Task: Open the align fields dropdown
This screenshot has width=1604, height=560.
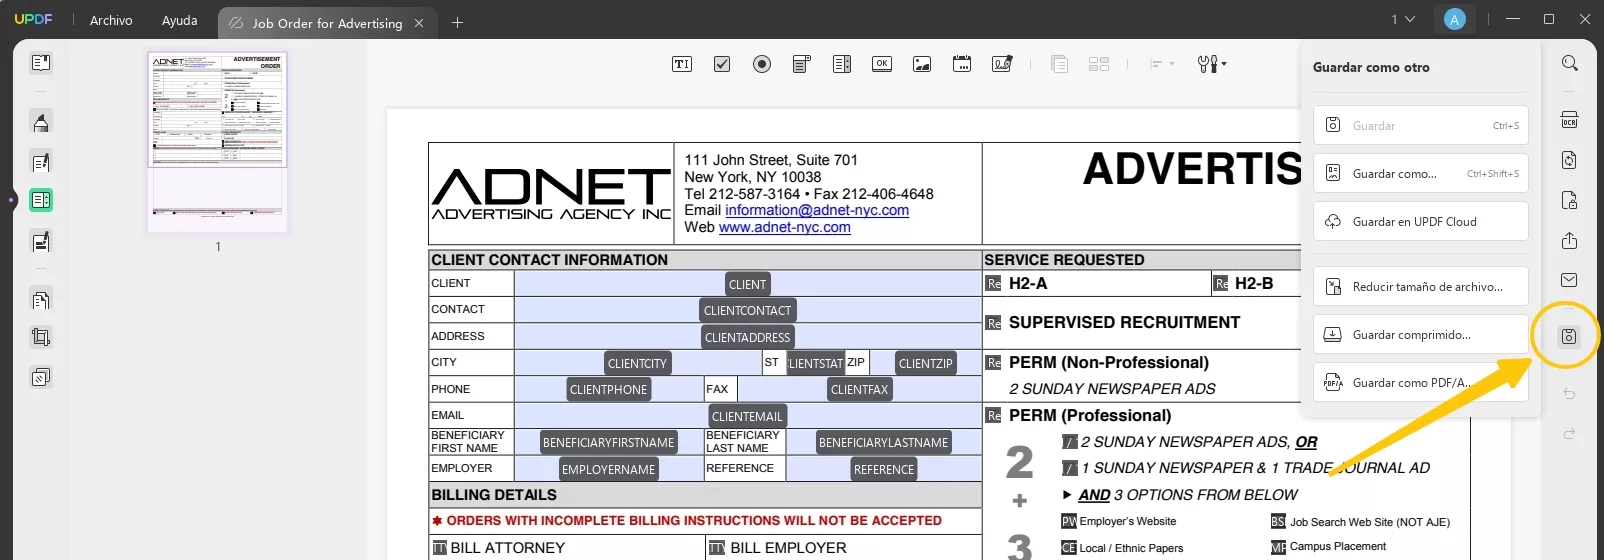Action: pos(1162,64)
